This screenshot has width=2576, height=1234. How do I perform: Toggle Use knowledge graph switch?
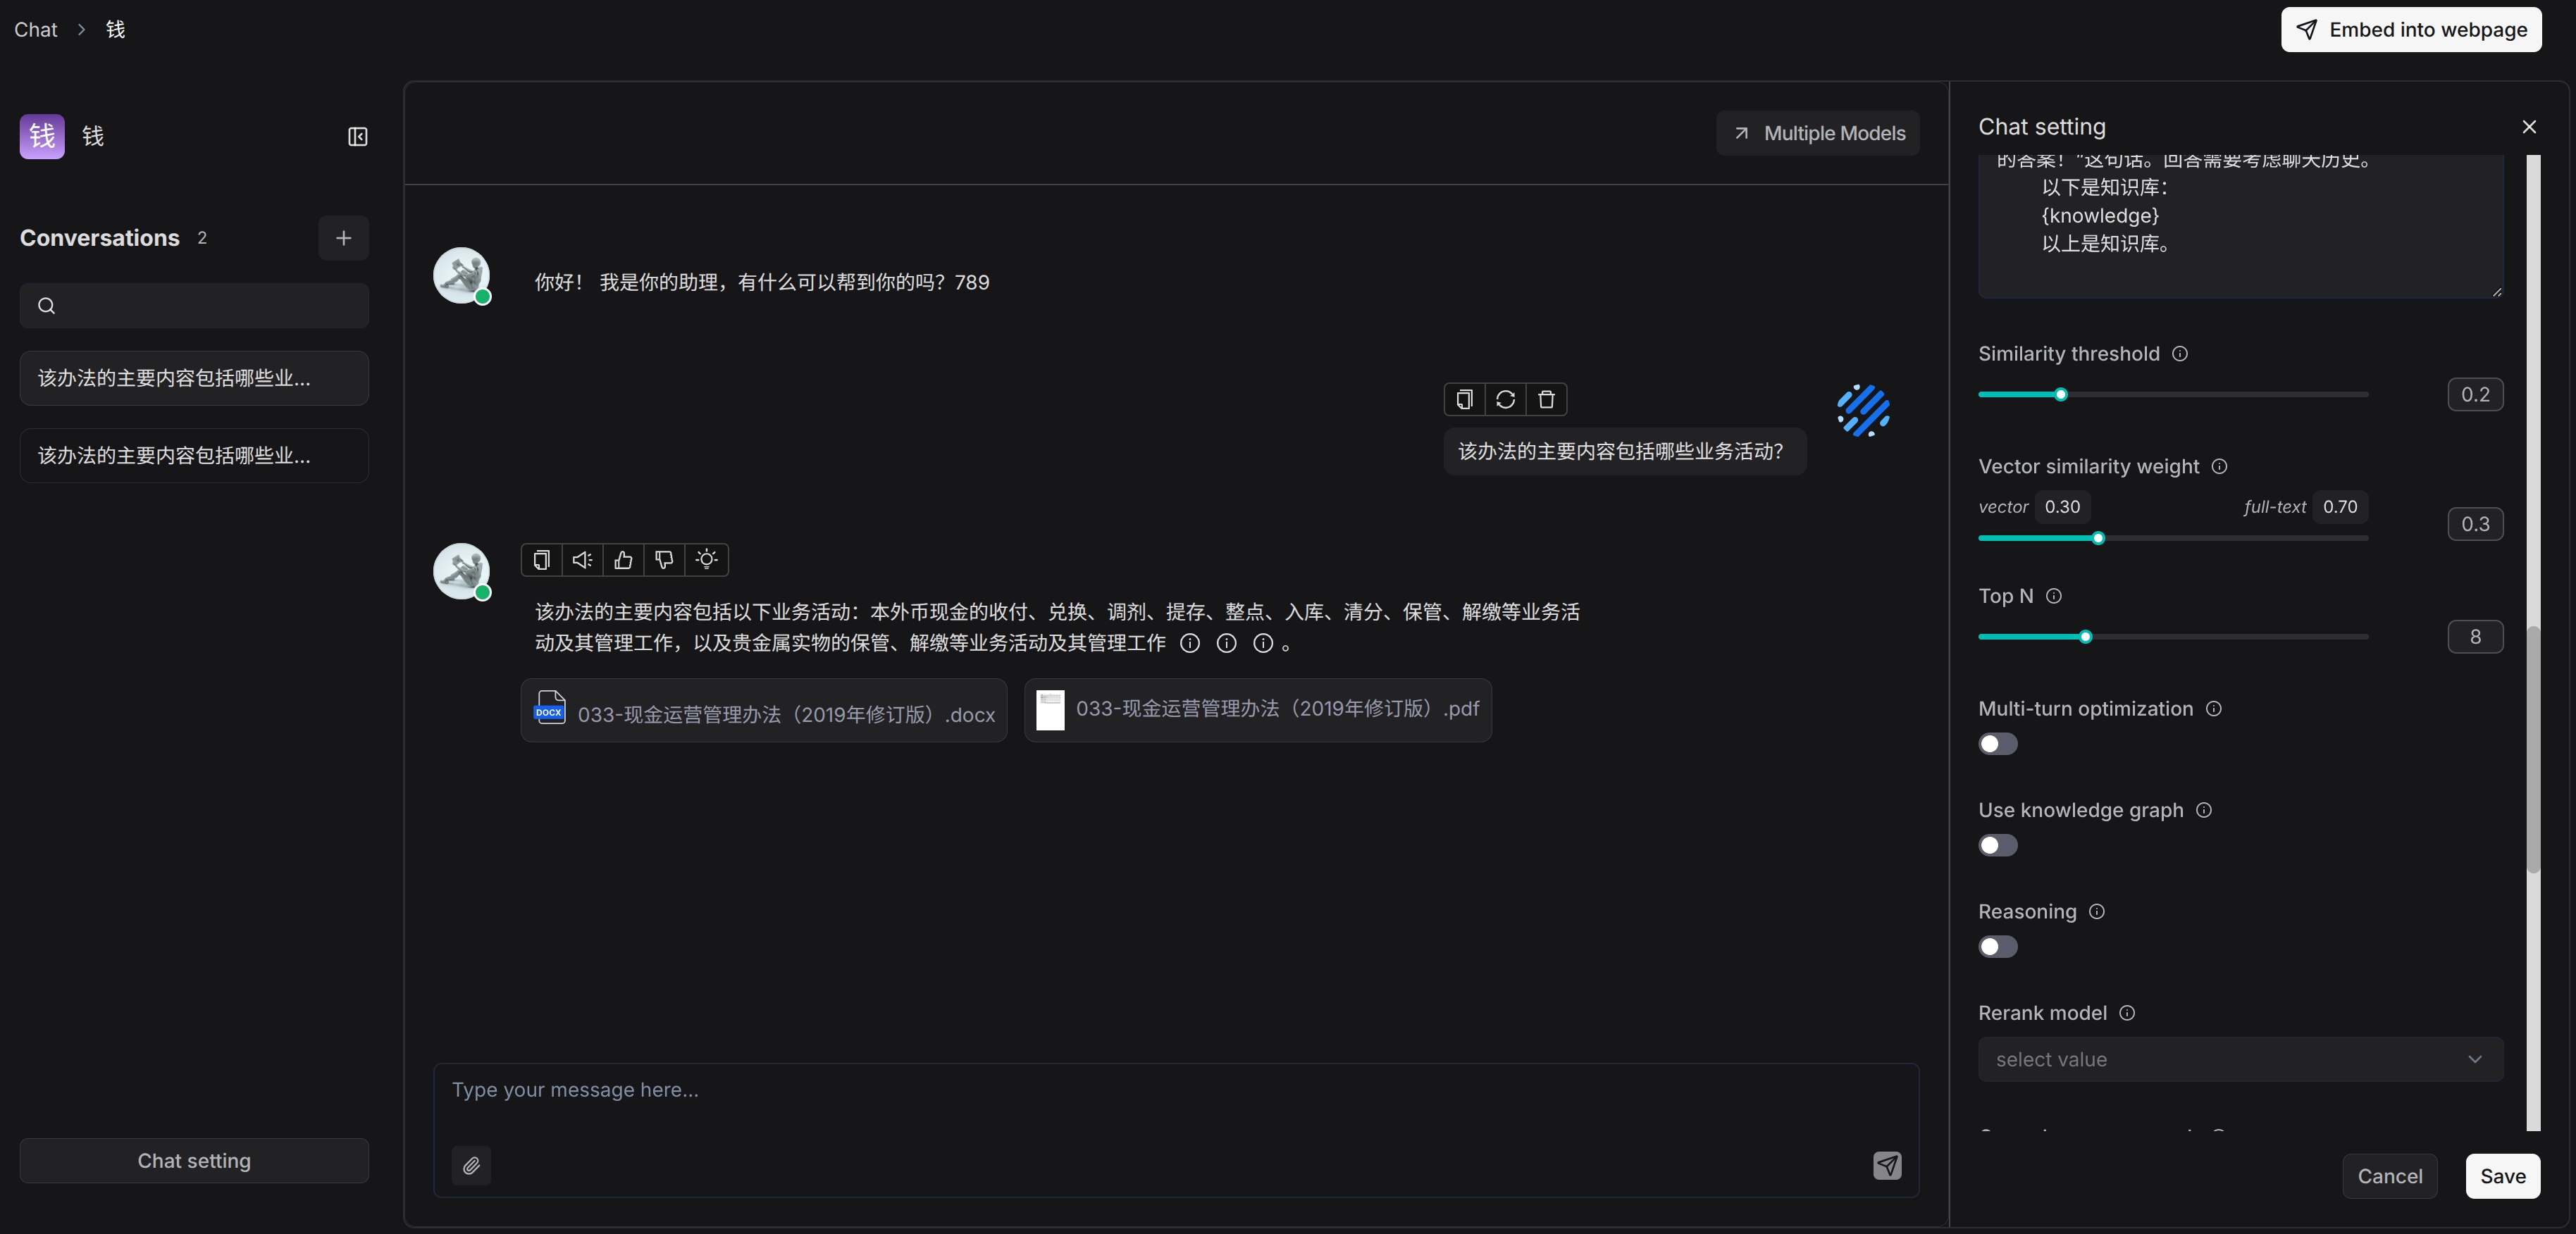[x=1997, y=846]
